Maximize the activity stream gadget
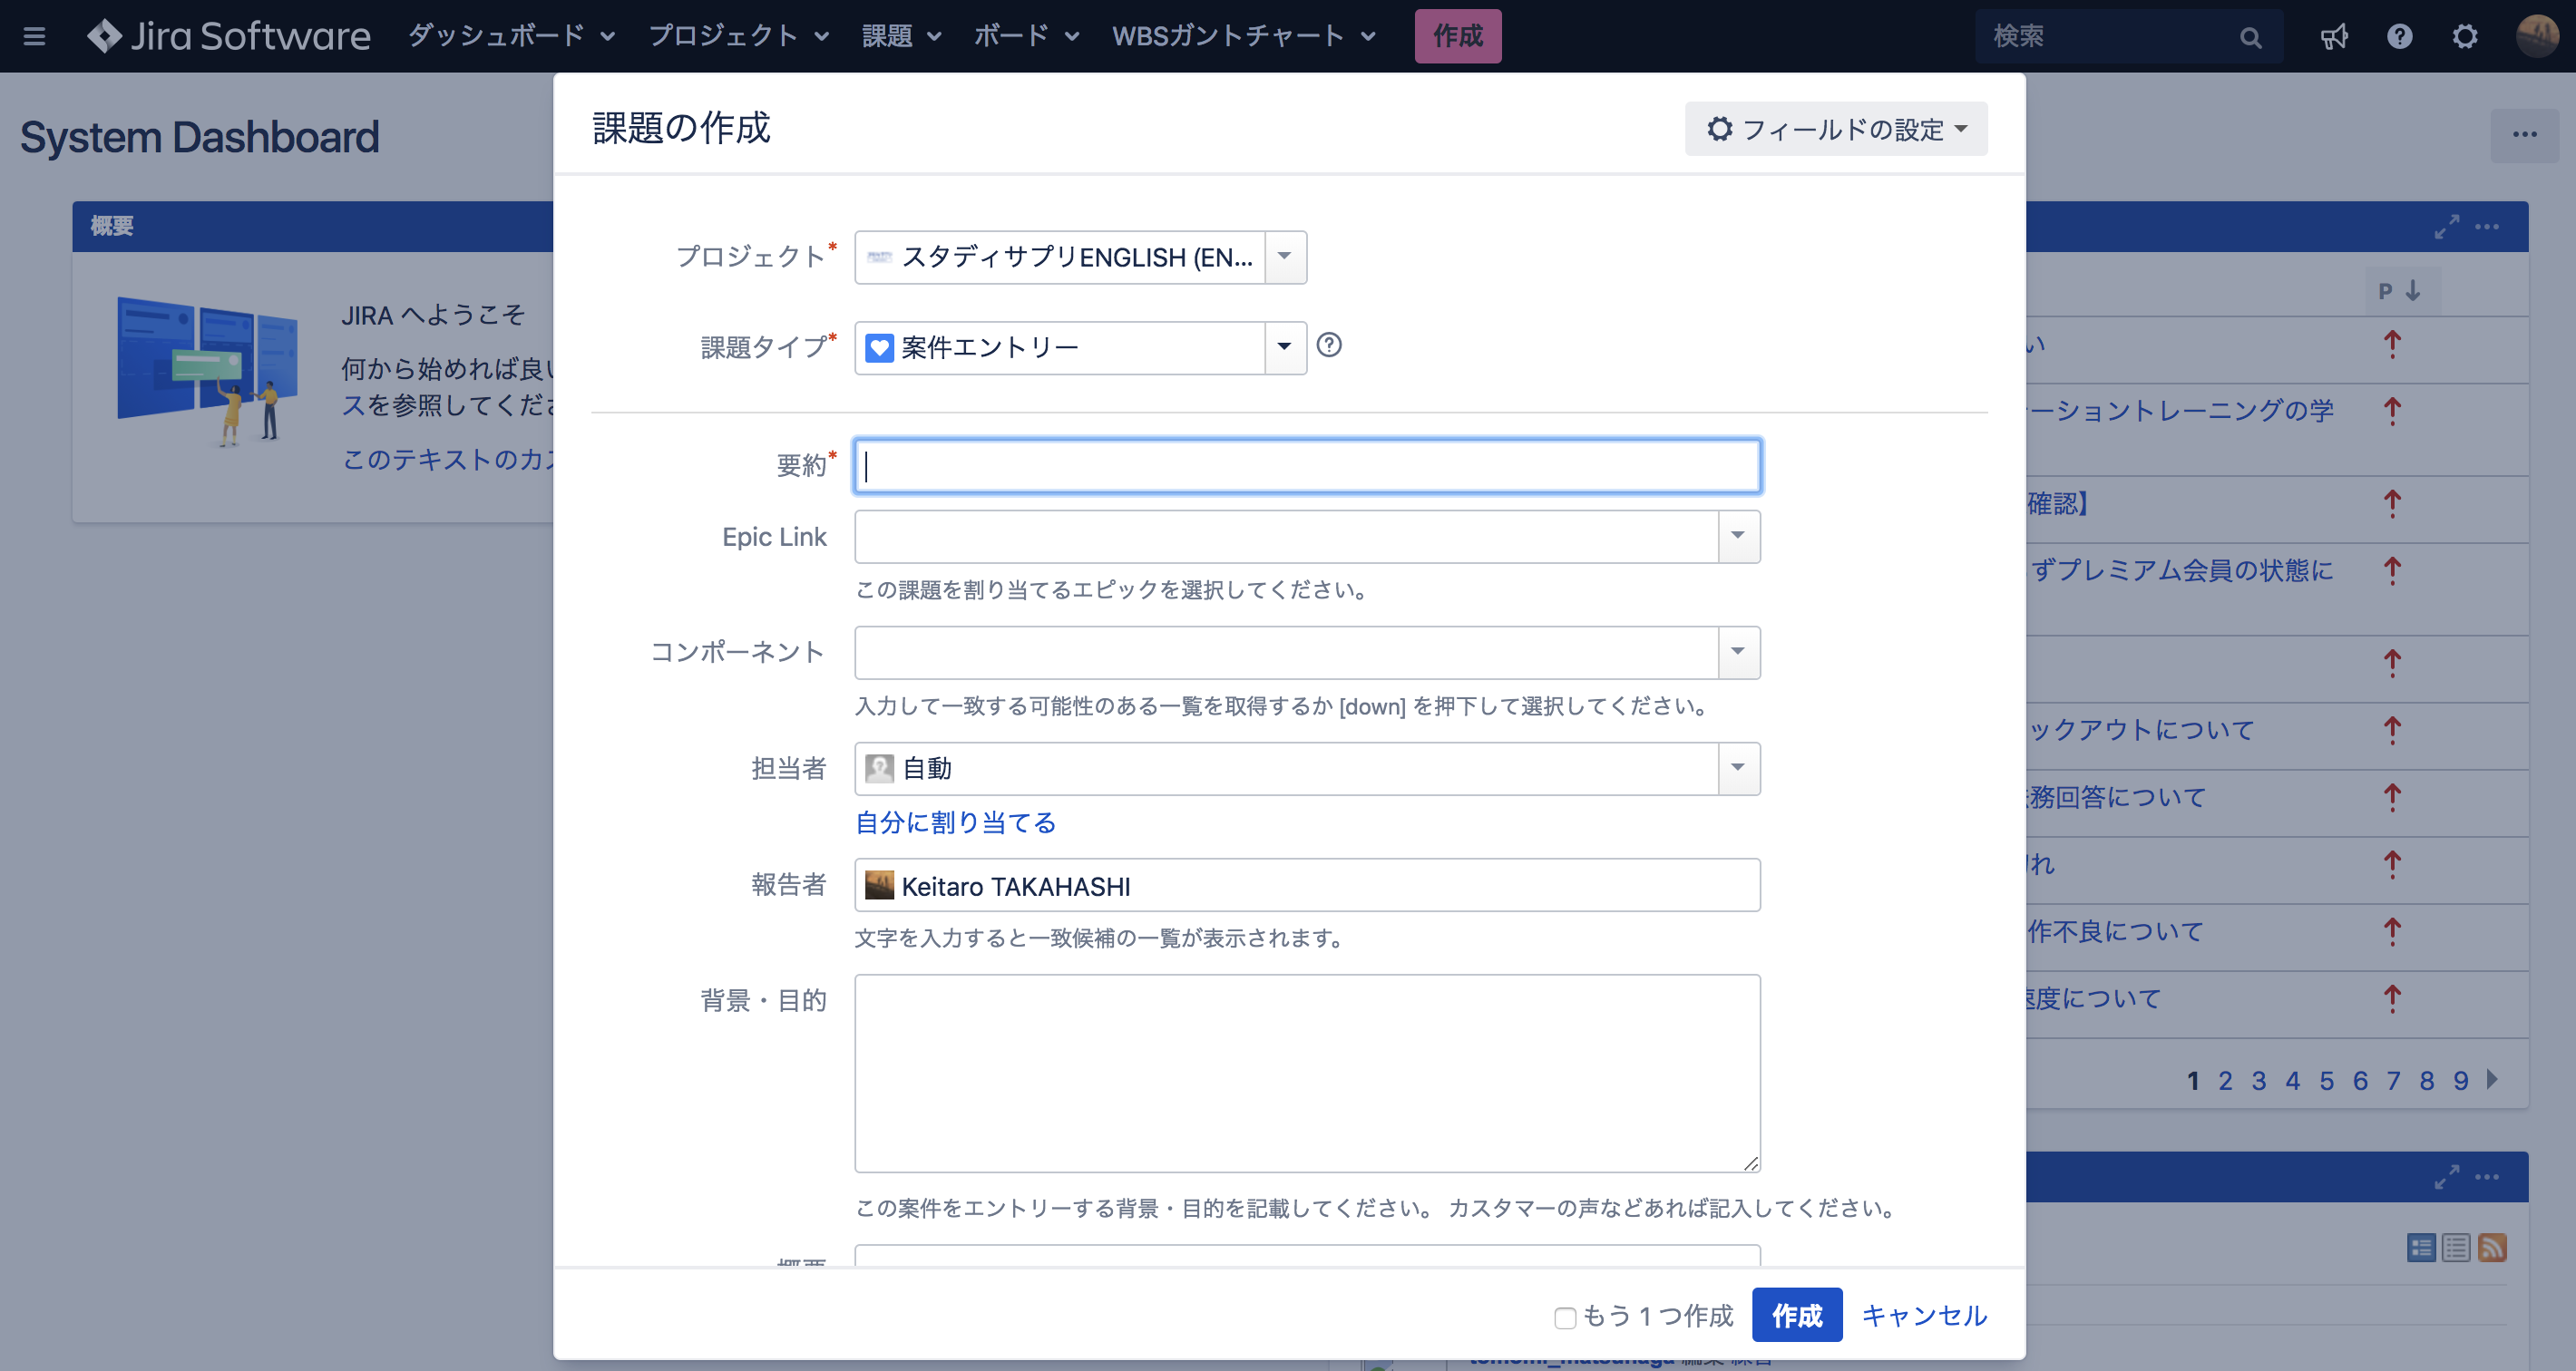Image resolution: width=2576 pixels, height=1371 pixels. pyautogui.click(x=2446, y=1177)
